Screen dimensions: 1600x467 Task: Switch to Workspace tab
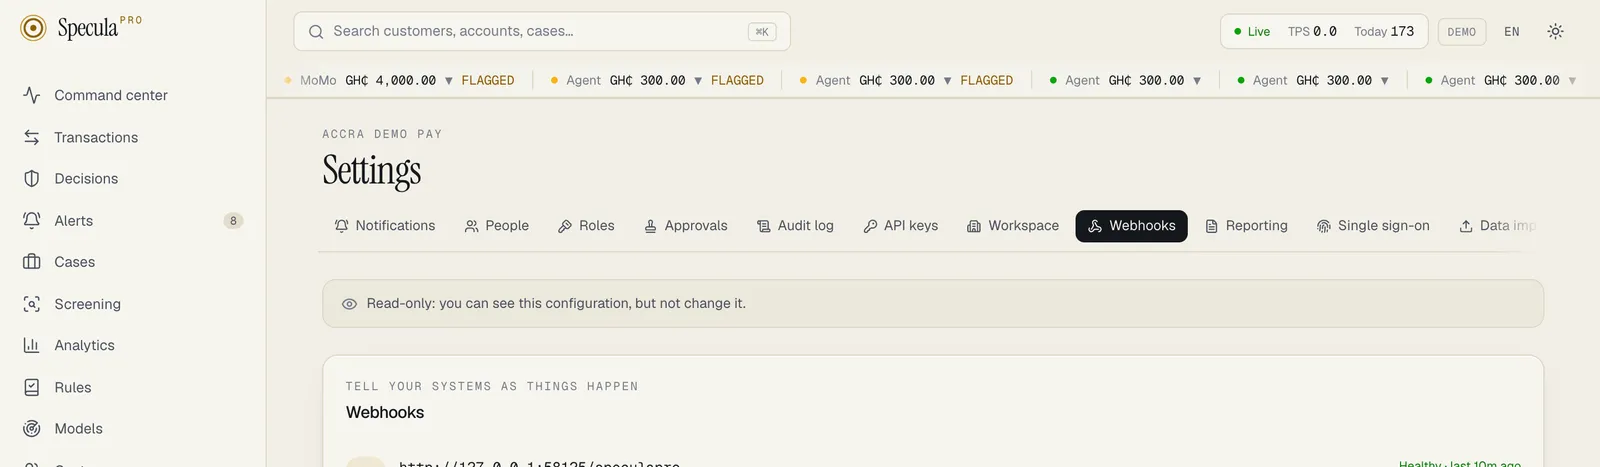1013,226
